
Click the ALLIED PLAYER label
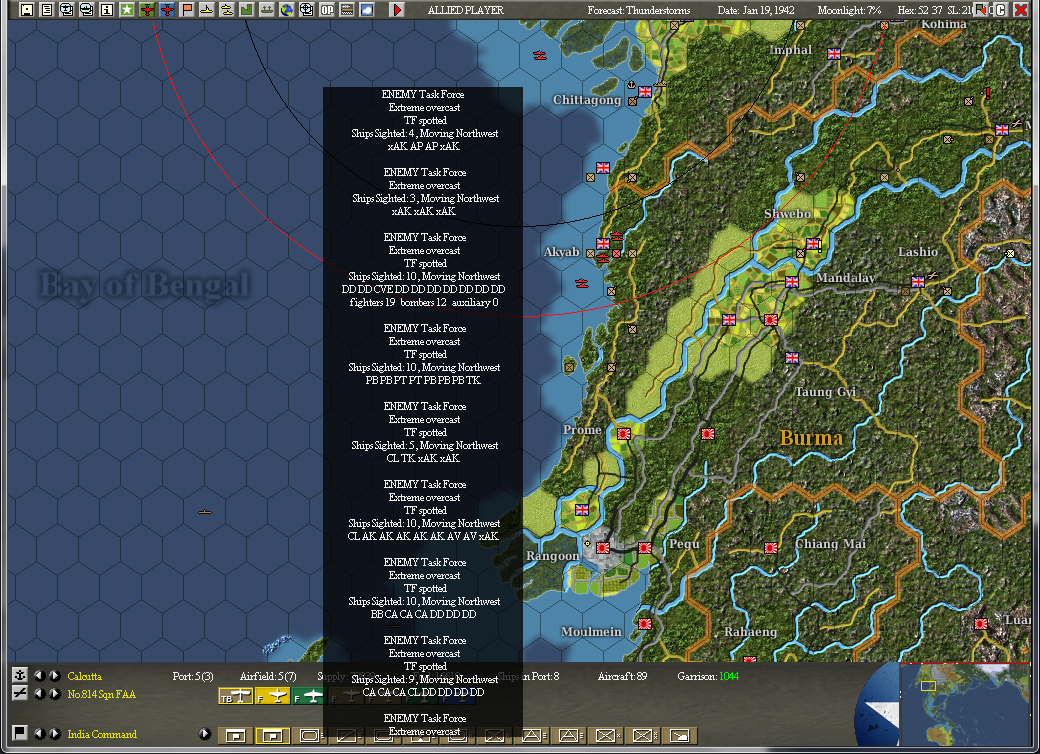pyautogui.click(x=465, y=10)
